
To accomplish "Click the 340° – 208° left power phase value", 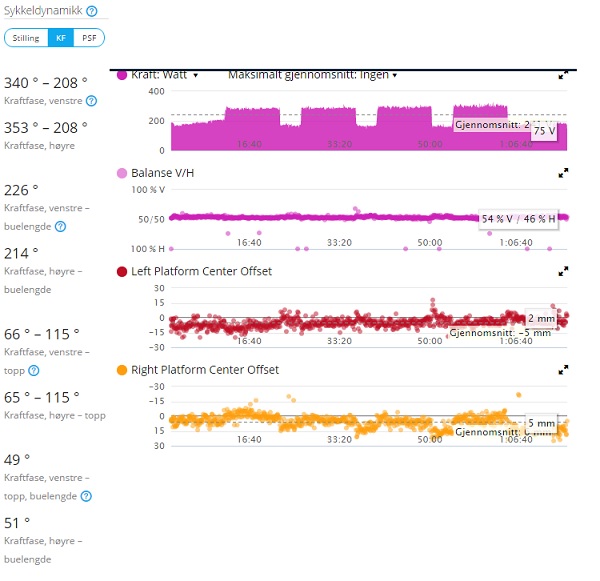I will click(x=46, y=83).
